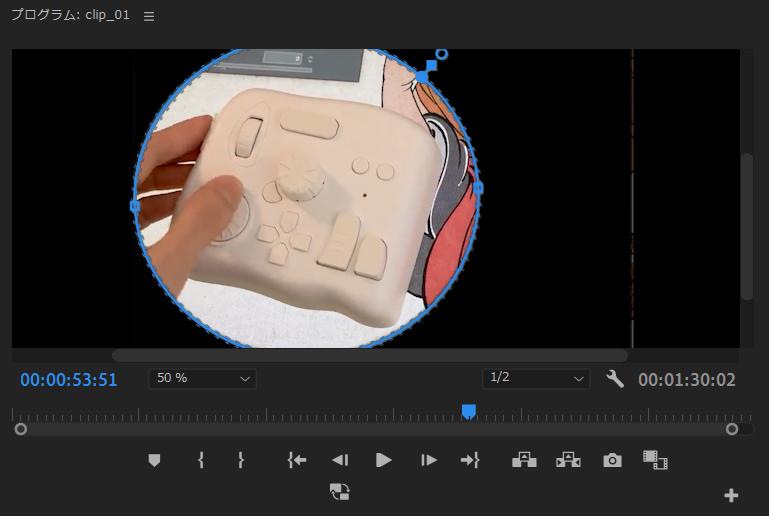Click the mask vertex on the circle's right edge
Image resolution: width=769 pixels, height=516 pixels.
point(478,187)
